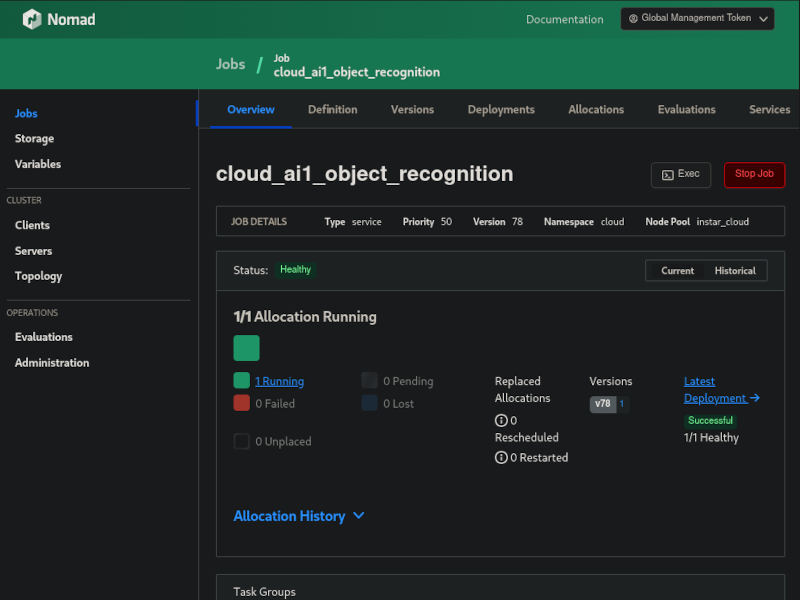Viewport: 800px width, 600px height.
Task: Open the Services tab
Action: (x=769, y=110)
